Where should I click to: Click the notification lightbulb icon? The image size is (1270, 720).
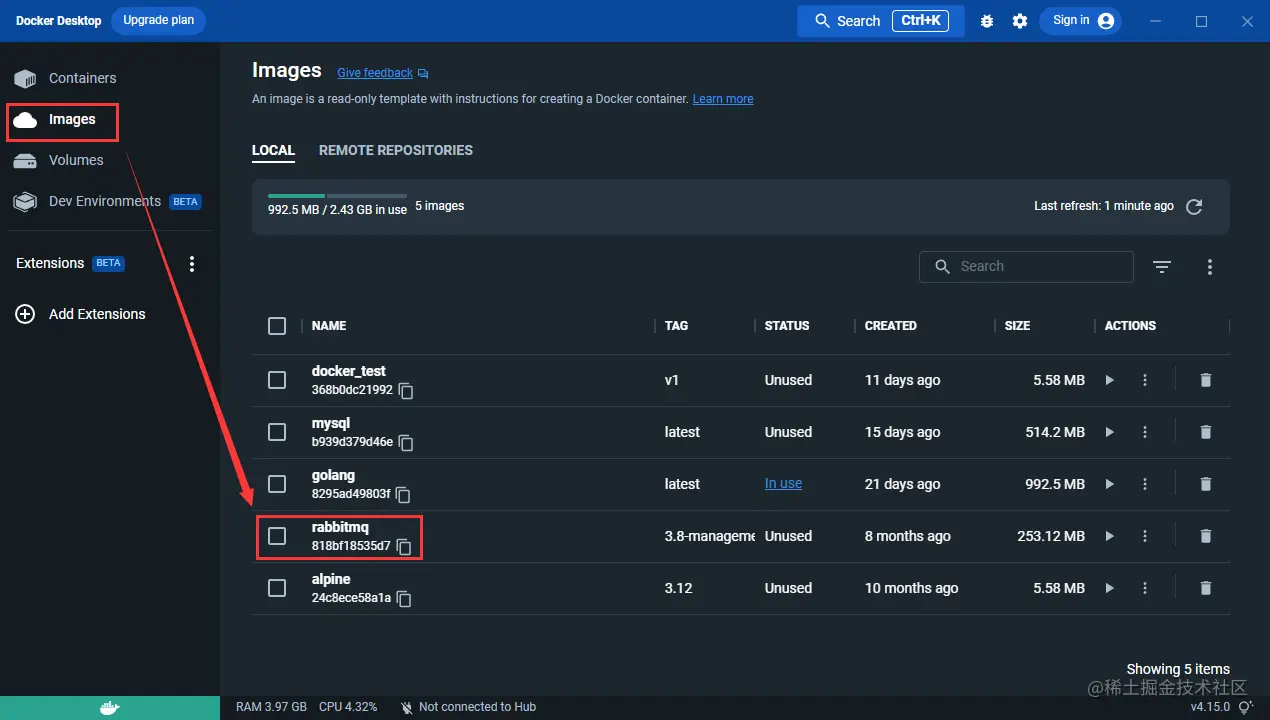1245,707
